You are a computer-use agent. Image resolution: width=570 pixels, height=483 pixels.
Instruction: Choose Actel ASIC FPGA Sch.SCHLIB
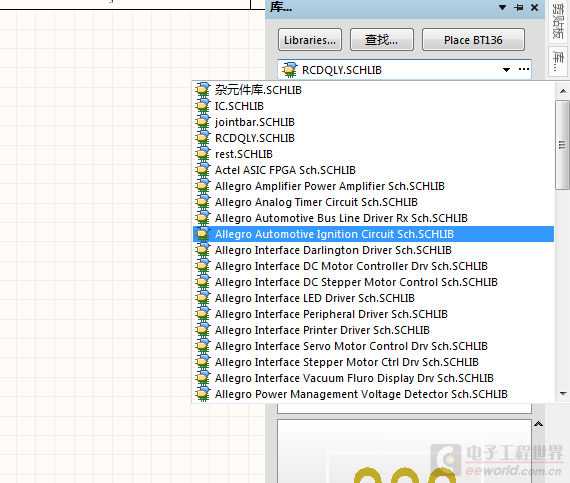click(373, 170)
